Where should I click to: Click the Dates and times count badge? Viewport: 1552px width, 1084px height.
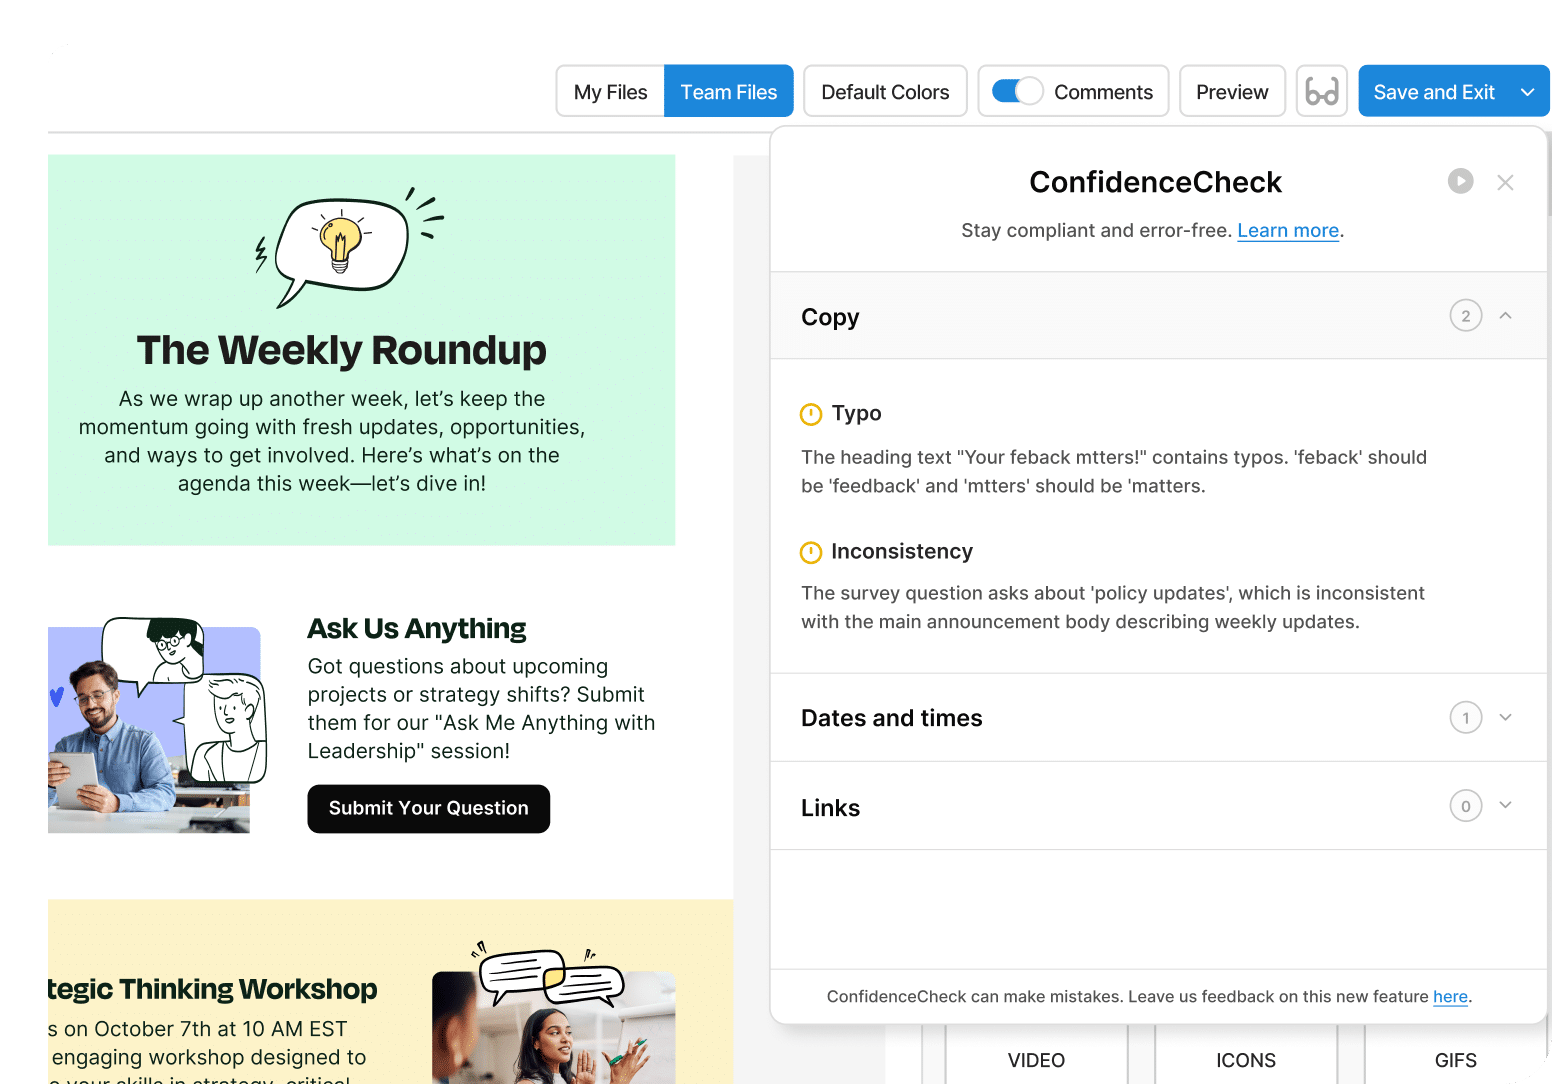coord(1465,718)
